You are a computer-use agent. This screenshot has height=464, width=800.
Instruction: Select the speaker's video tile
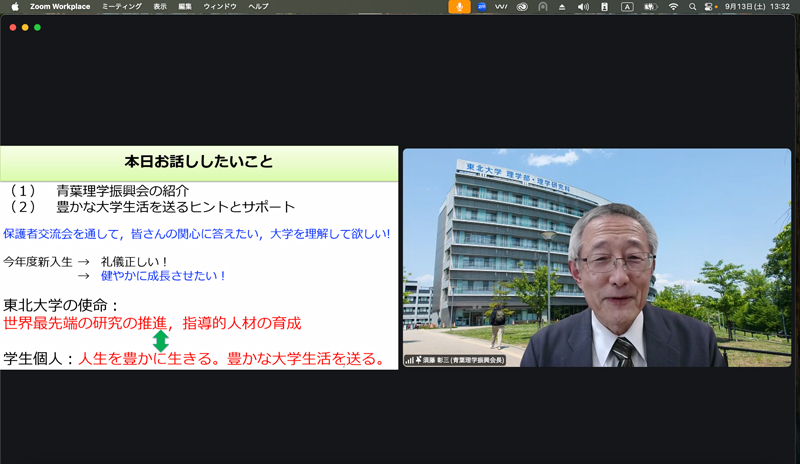(597, 258)
